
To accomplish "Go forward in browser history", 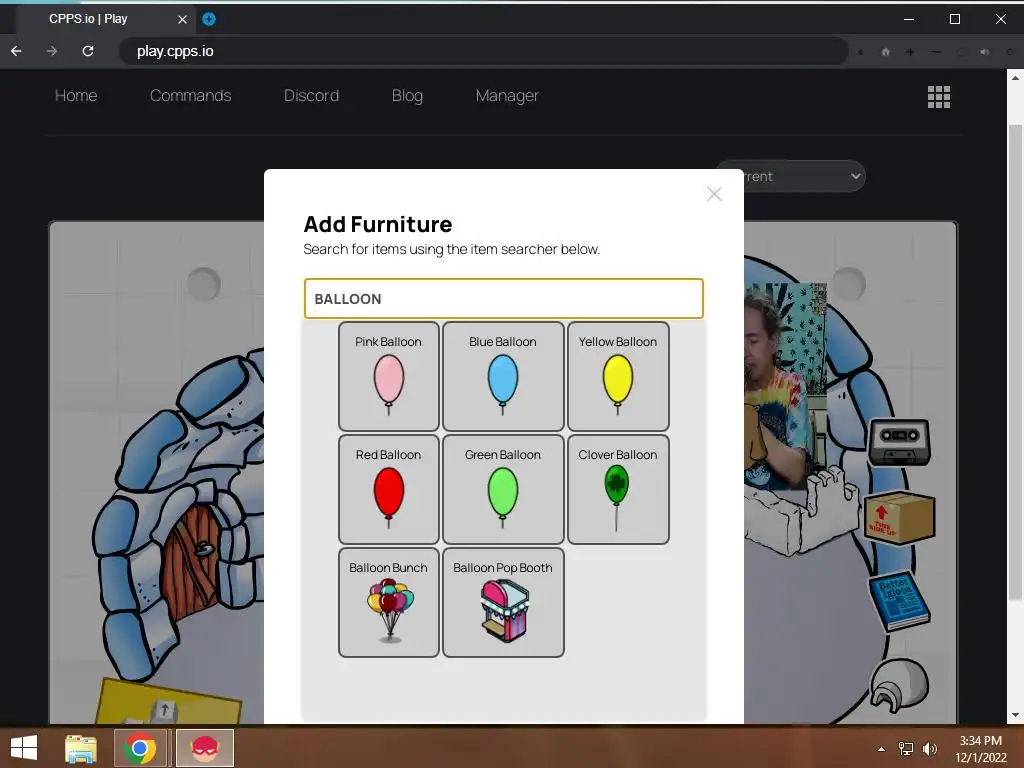I will click(52, 51).
